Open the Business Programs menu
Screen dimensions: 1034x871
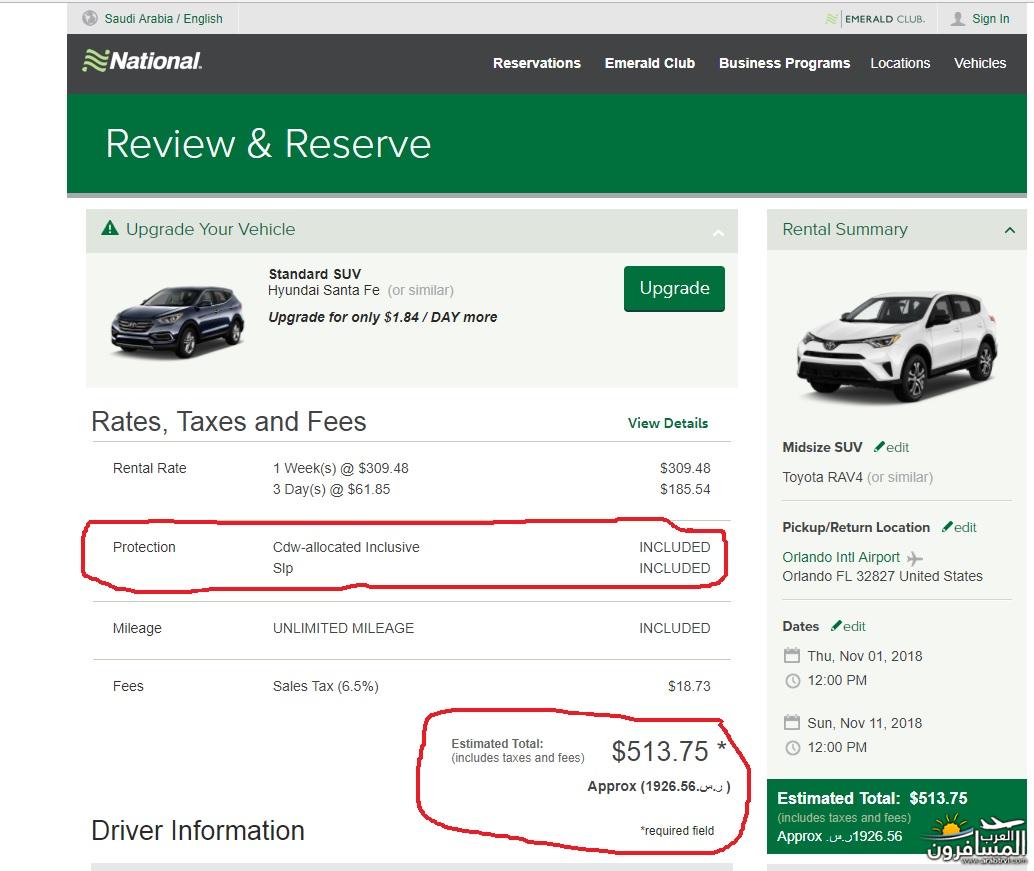[784, 63]
